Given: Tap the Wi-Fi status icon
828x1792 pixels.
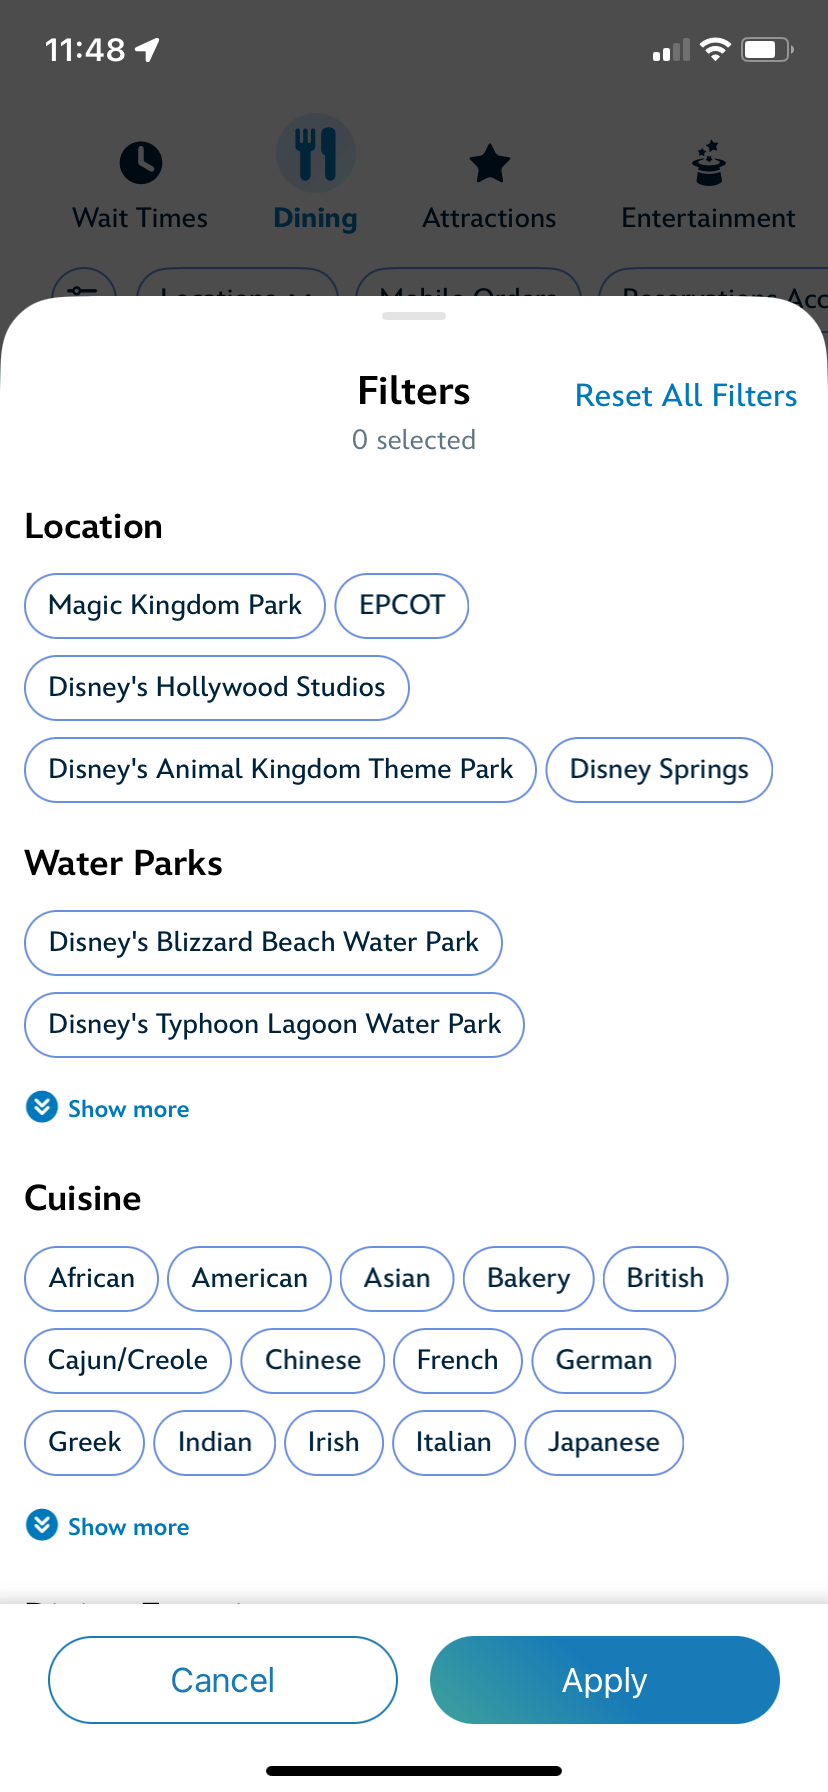Looking at the screenshot, I should pos(715,49).
